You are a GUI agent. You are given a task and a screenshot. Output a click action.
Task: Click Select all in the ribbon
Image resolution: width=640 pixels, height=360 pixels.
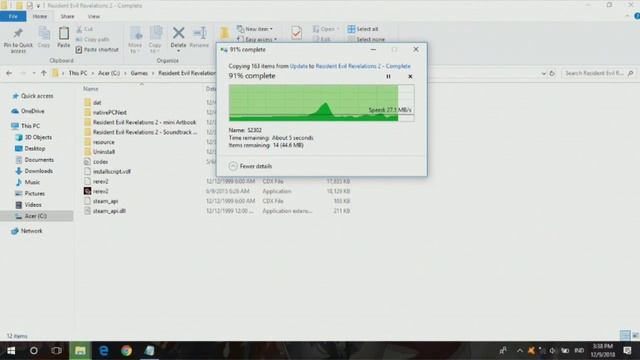coord(363,29)
